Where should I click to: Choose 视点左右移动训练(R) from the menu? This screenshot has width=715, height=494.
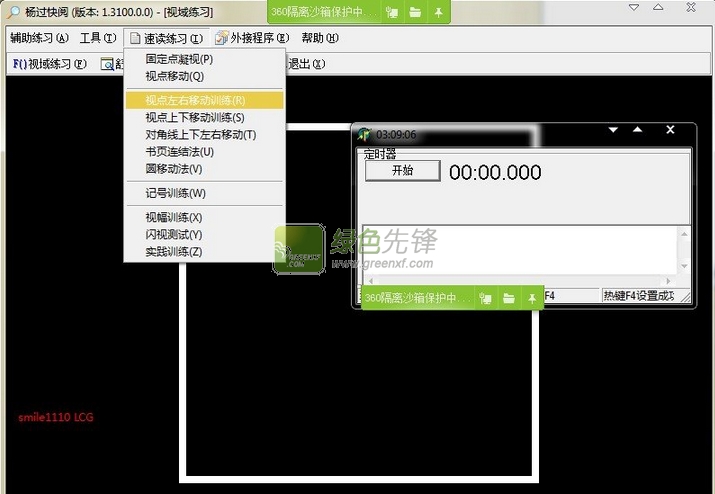204,100
